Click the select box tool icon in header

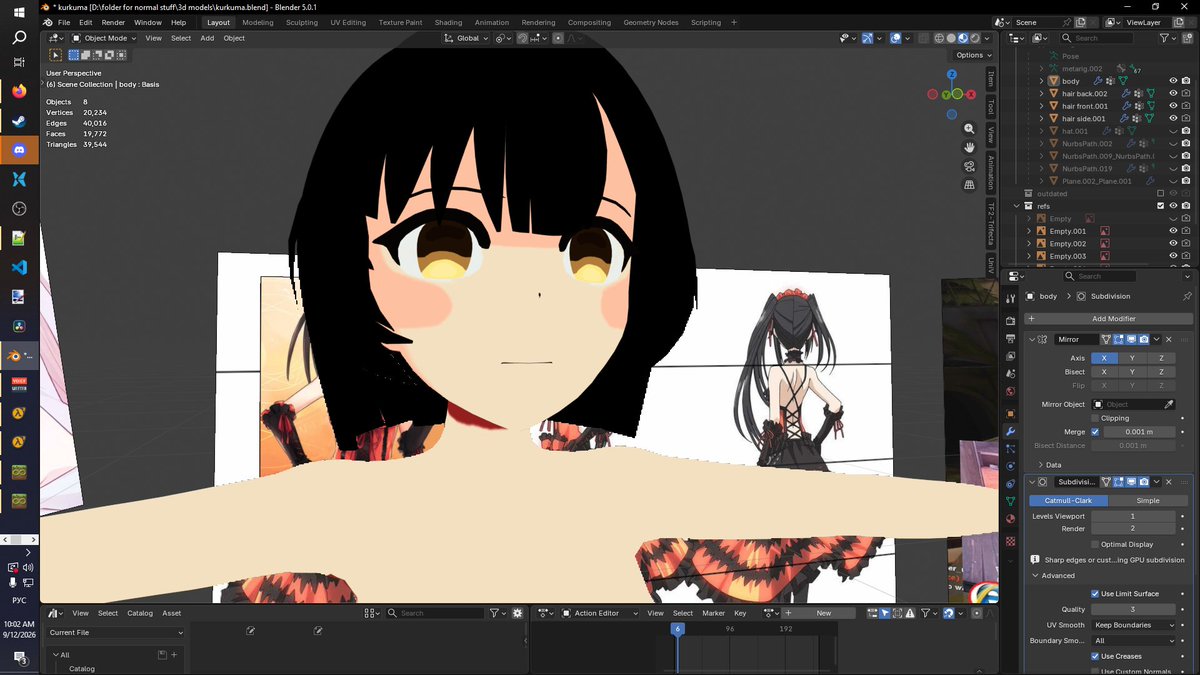tap(56, 56)
